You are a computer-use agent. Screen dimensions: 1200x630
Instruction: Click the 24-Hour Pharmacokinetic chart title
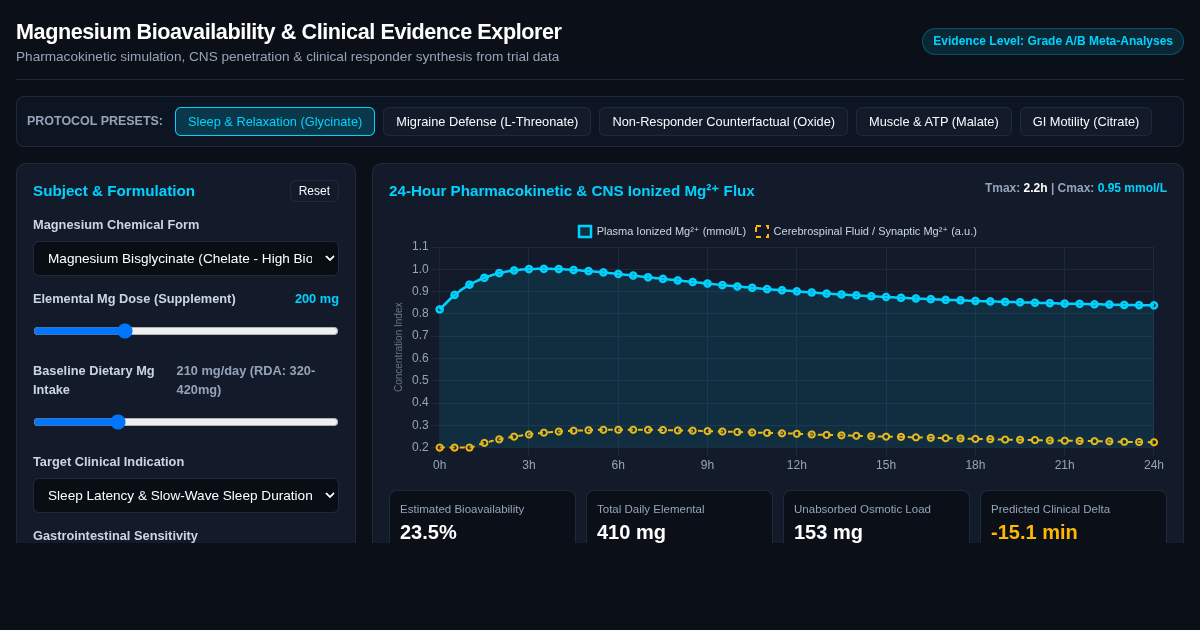(x=572, y=190)
